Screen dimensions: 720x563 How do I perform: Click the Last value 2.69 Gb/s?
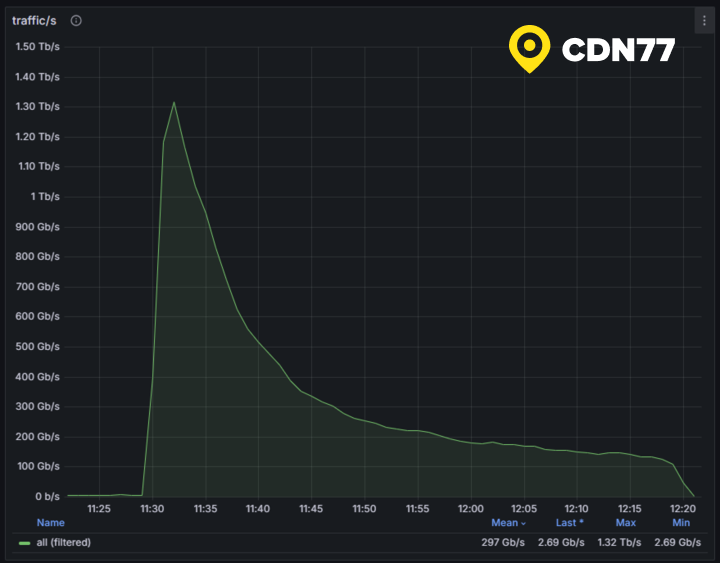point(561,542)
